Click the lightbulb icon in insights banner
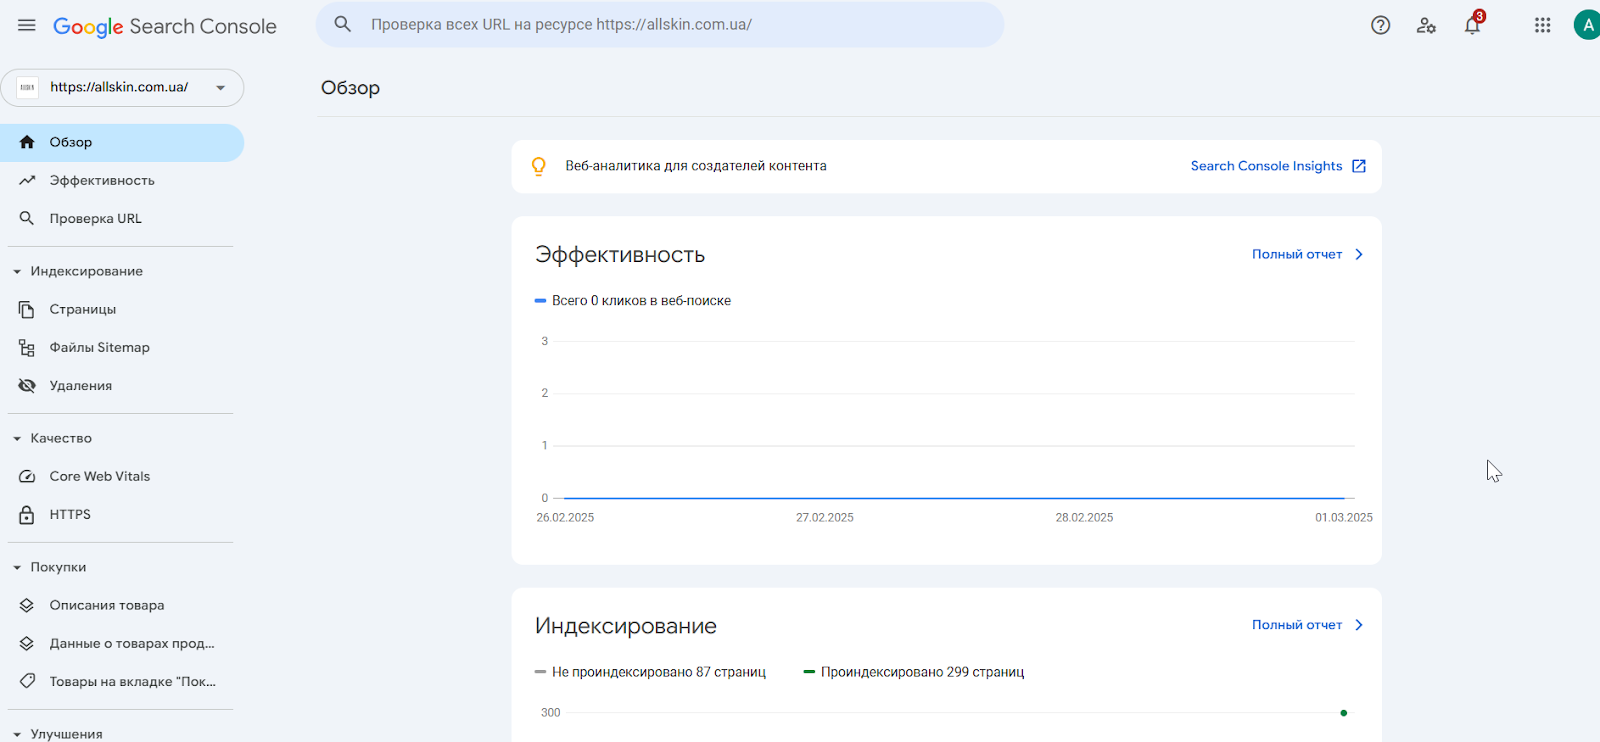This screenshot has width=1600, height=742. click(x=539, y=166)
